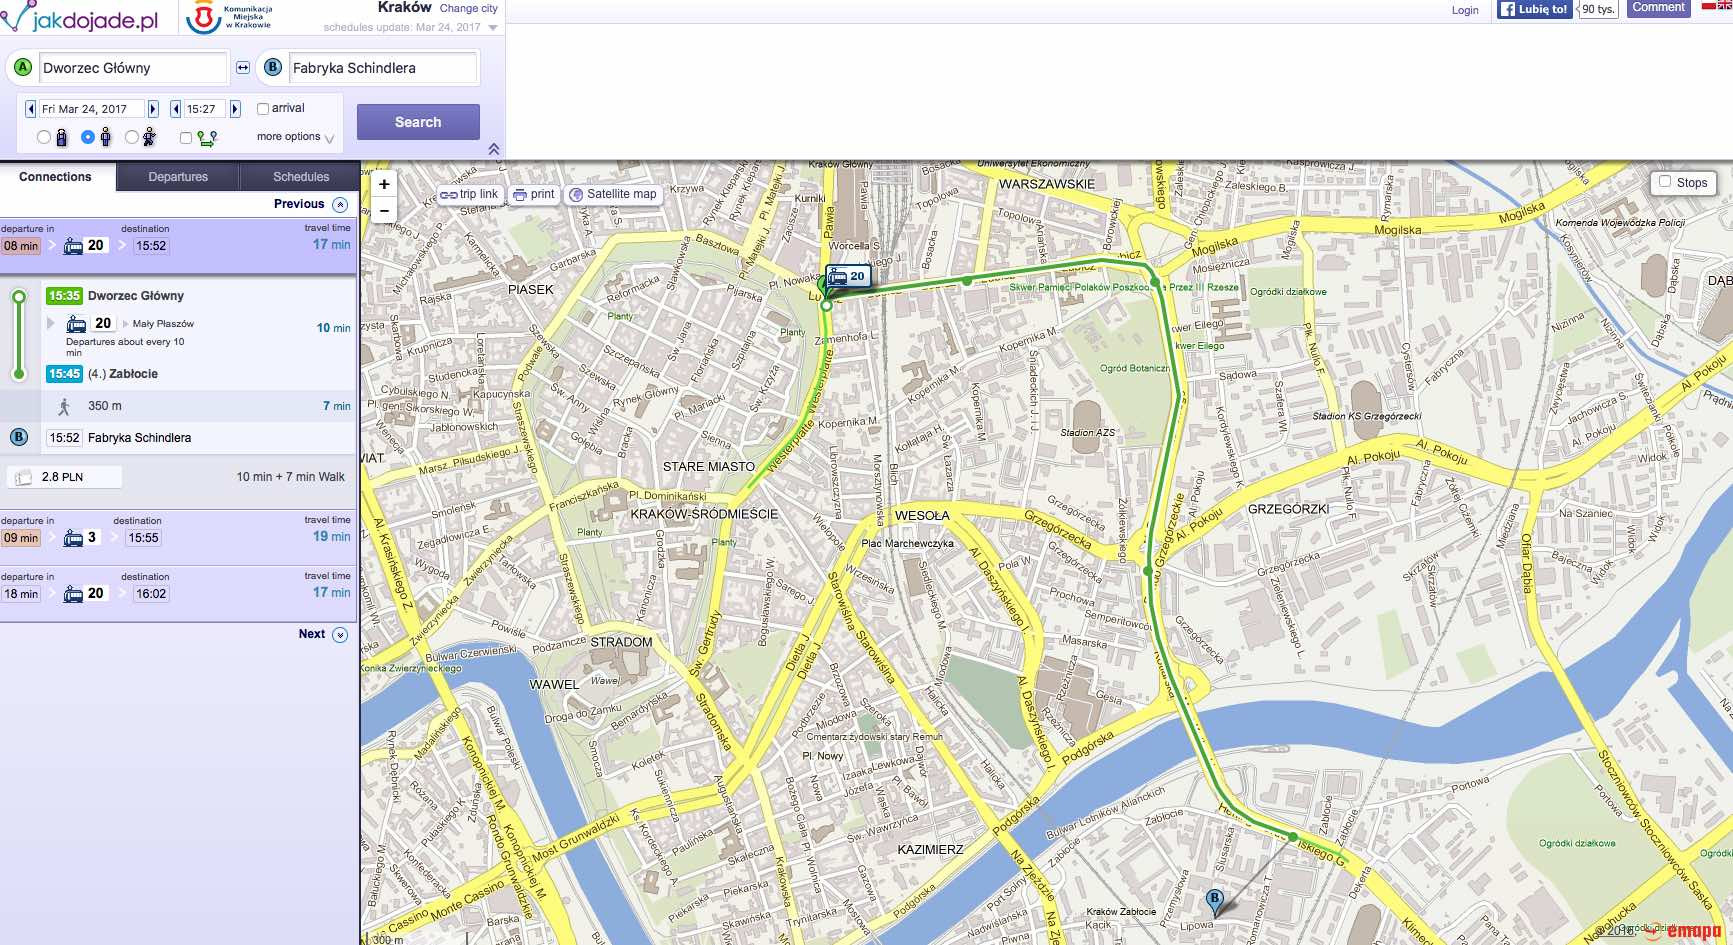Click the Fabryka Schindlera destination field
The height and width of the screenshot is (945, 1733).
[382, 68]
